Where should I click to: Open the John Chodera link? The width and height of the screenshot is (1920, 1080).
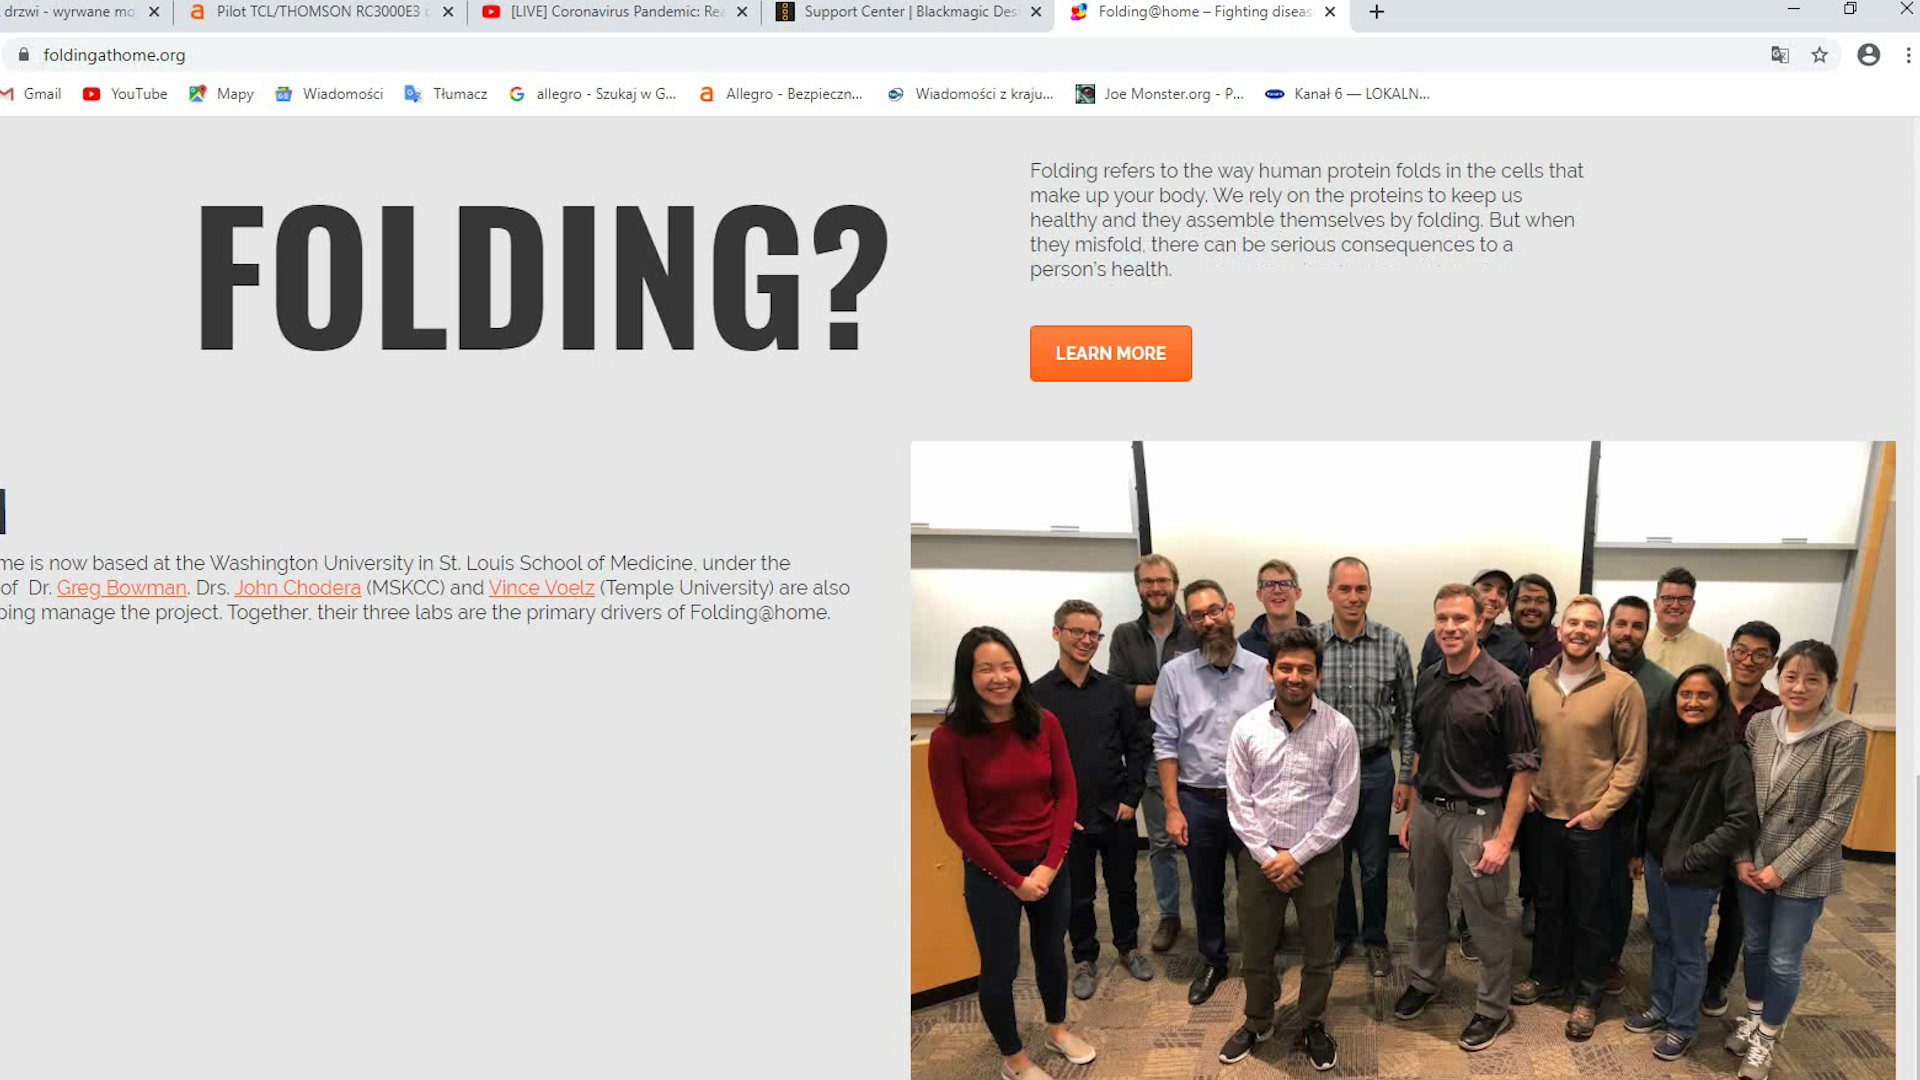click(x=298, y=588)
